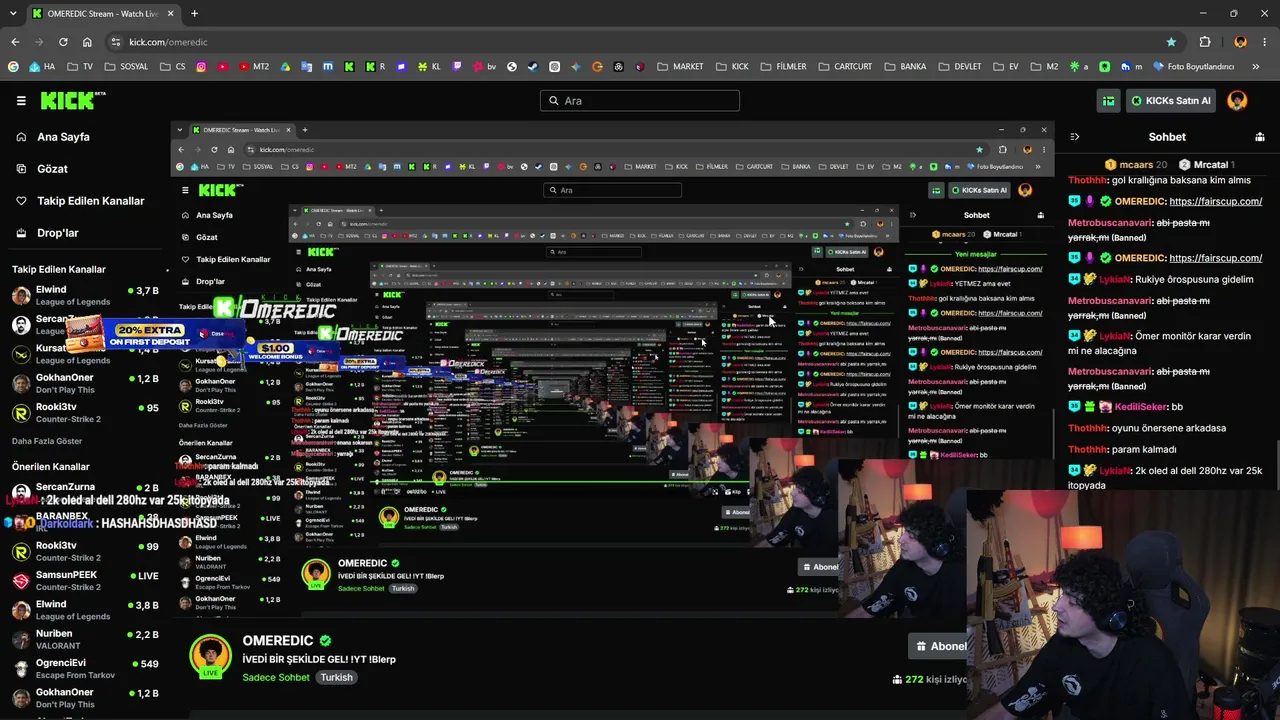Image resolution: width=1280 pixels, height=720 pixels.
Task: Click Mrcatal in the chat leaderboard row
Action: [x=1206, y=164]
